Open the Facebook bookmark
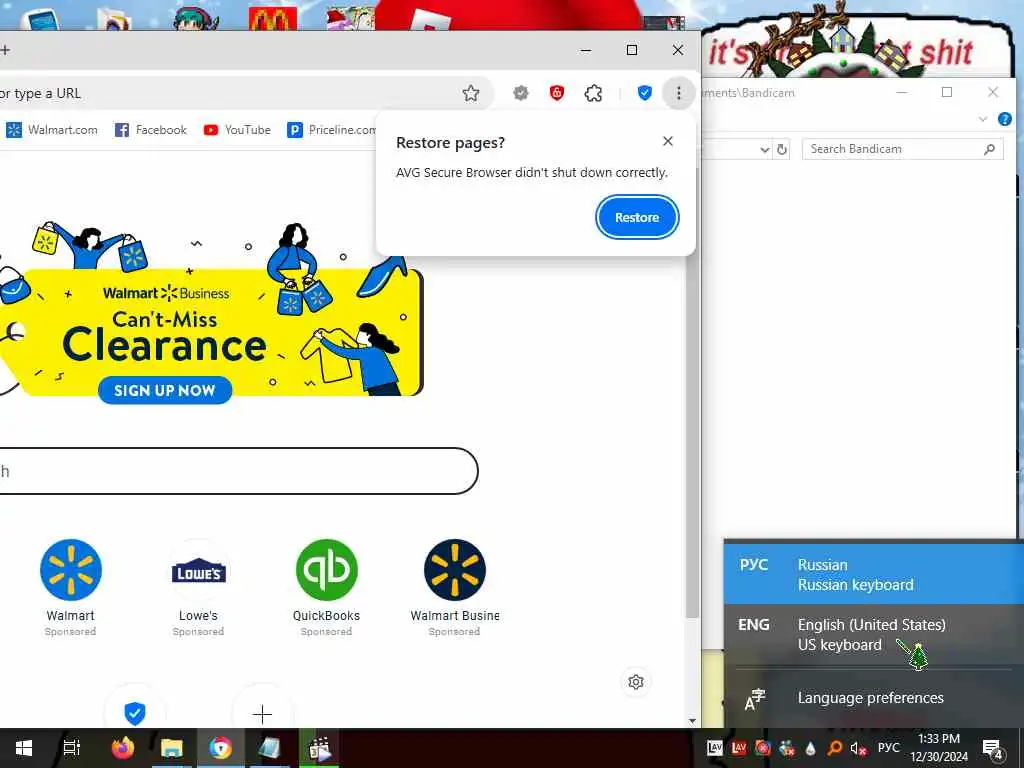This screenshot has height=768, width=1024. coord(151,130)
